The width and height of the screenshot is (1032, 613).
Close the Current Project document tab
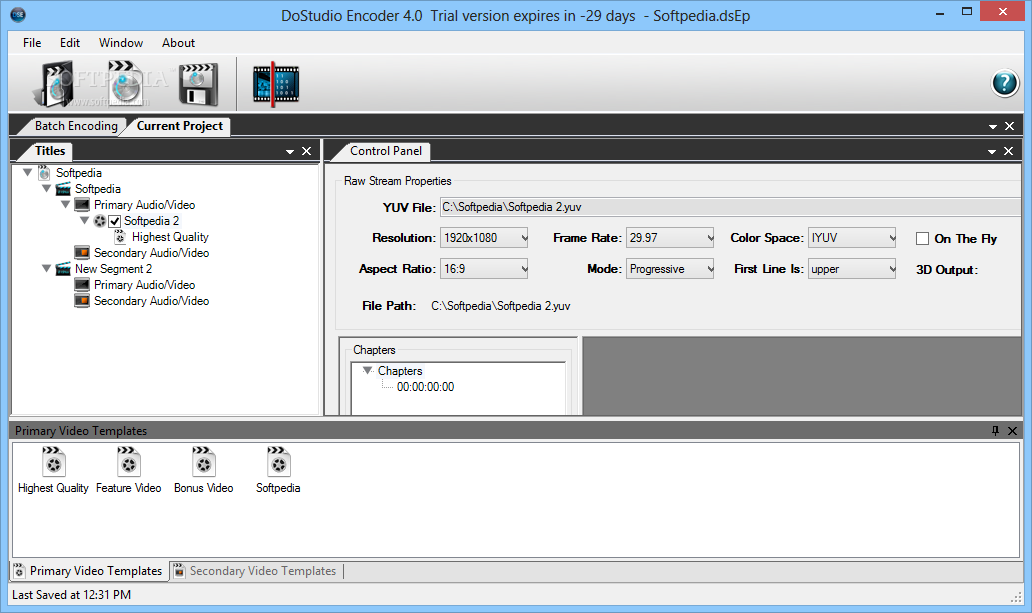click(1010, 126)
